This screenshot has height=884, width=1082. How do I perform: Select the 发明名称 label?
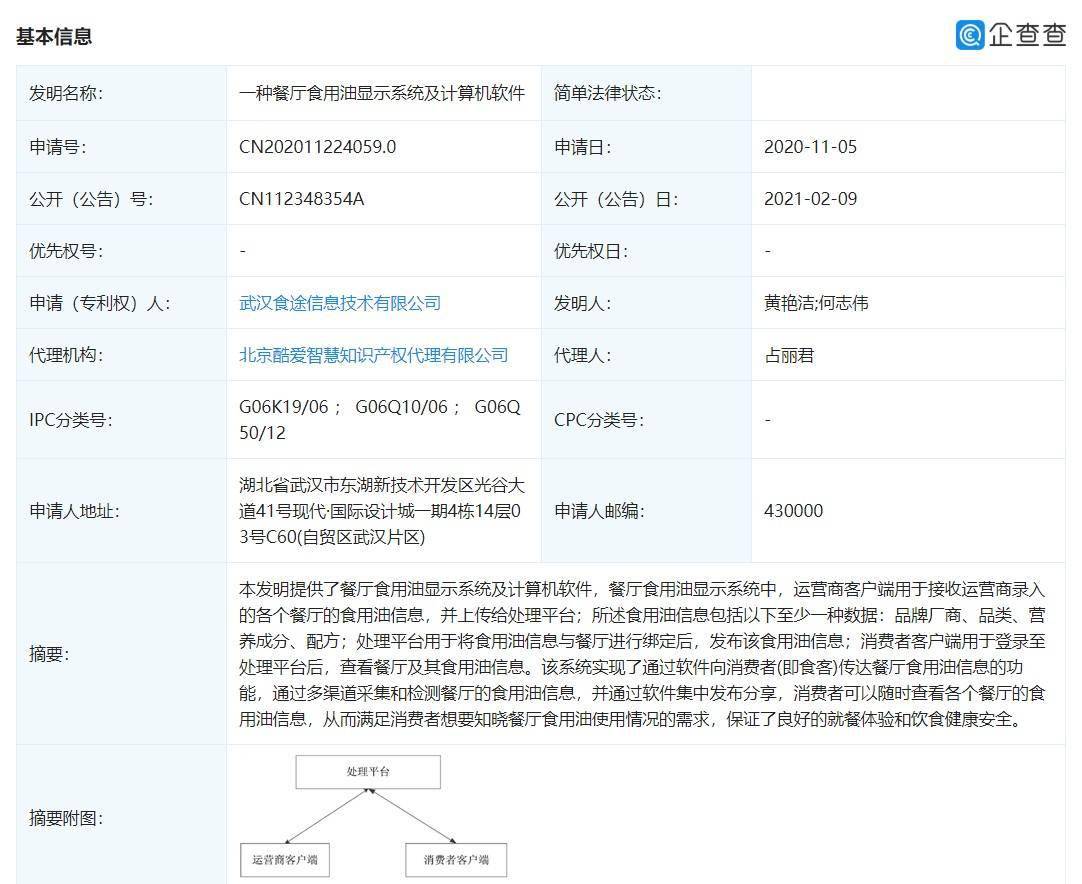[x=66, y=93]
